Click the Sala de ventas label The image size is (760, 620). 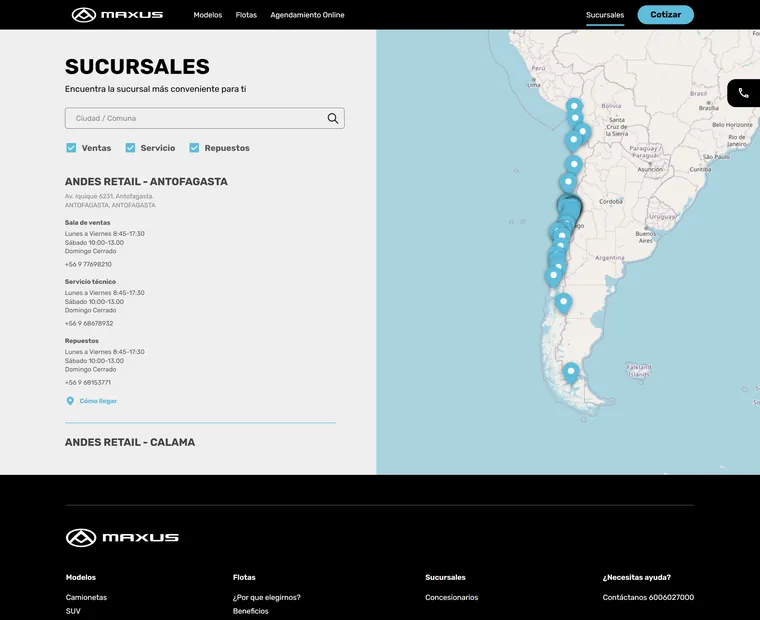[x=88, y=223]
